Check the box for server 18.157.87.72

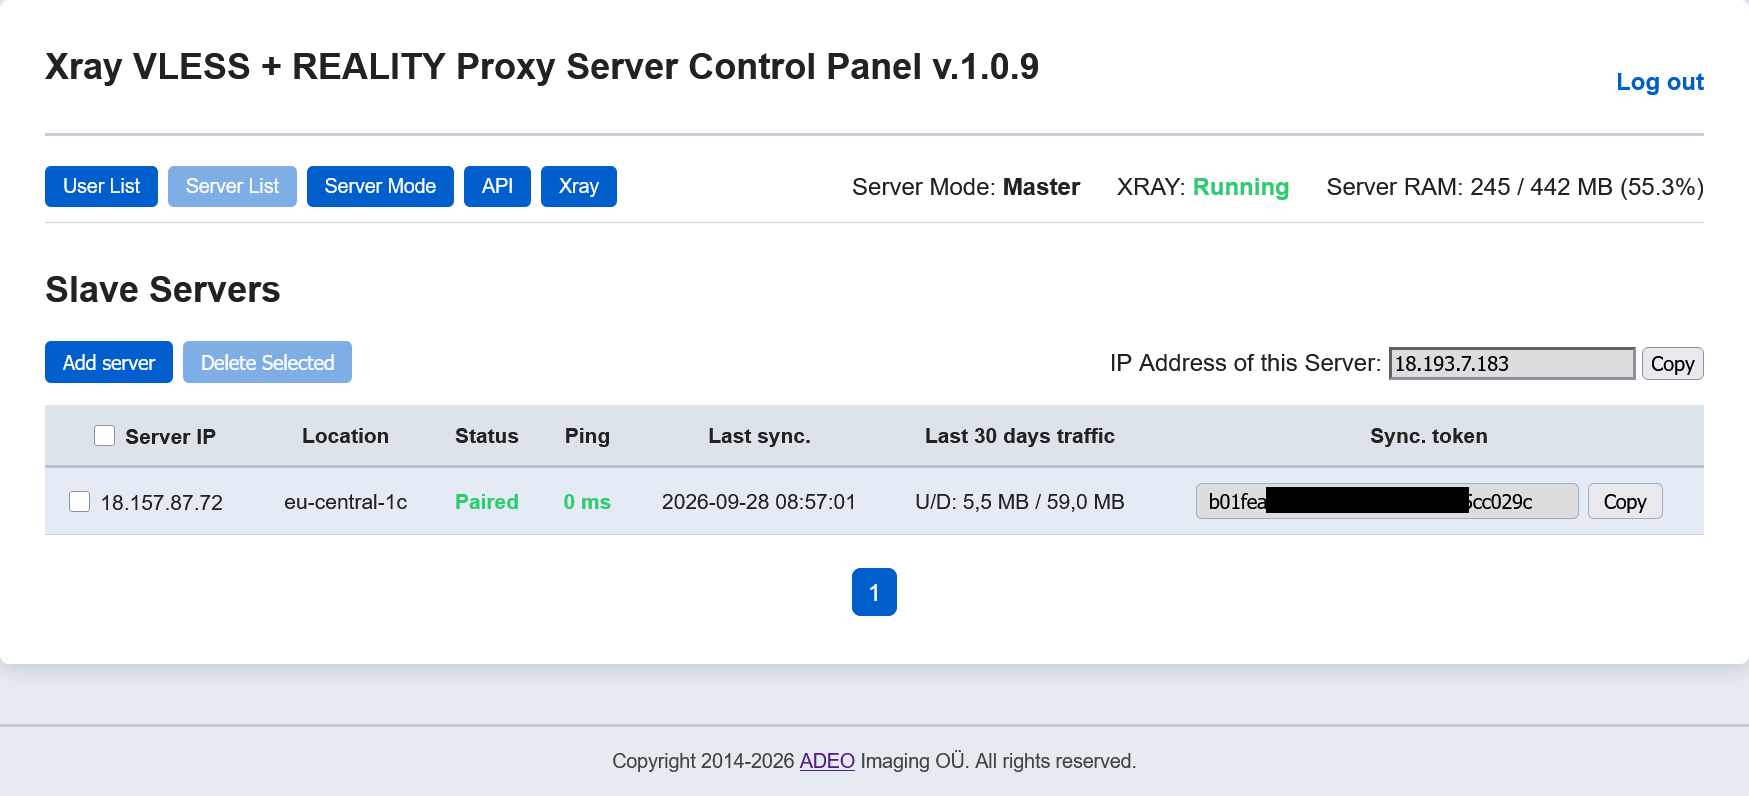pyautogui.click(x=79, y=501)
